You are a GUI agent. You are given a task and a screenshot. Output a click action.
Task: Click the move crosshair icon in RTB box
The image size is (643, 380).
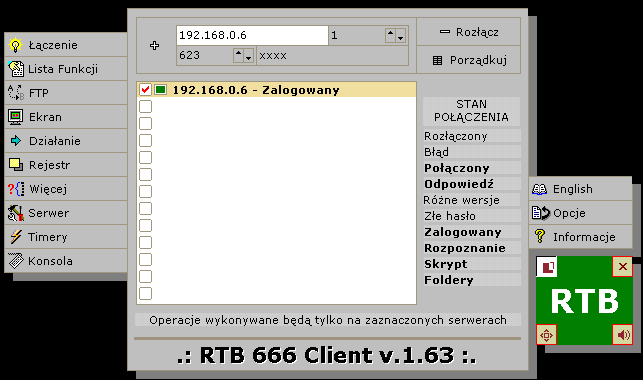click(x=546, y=334)
